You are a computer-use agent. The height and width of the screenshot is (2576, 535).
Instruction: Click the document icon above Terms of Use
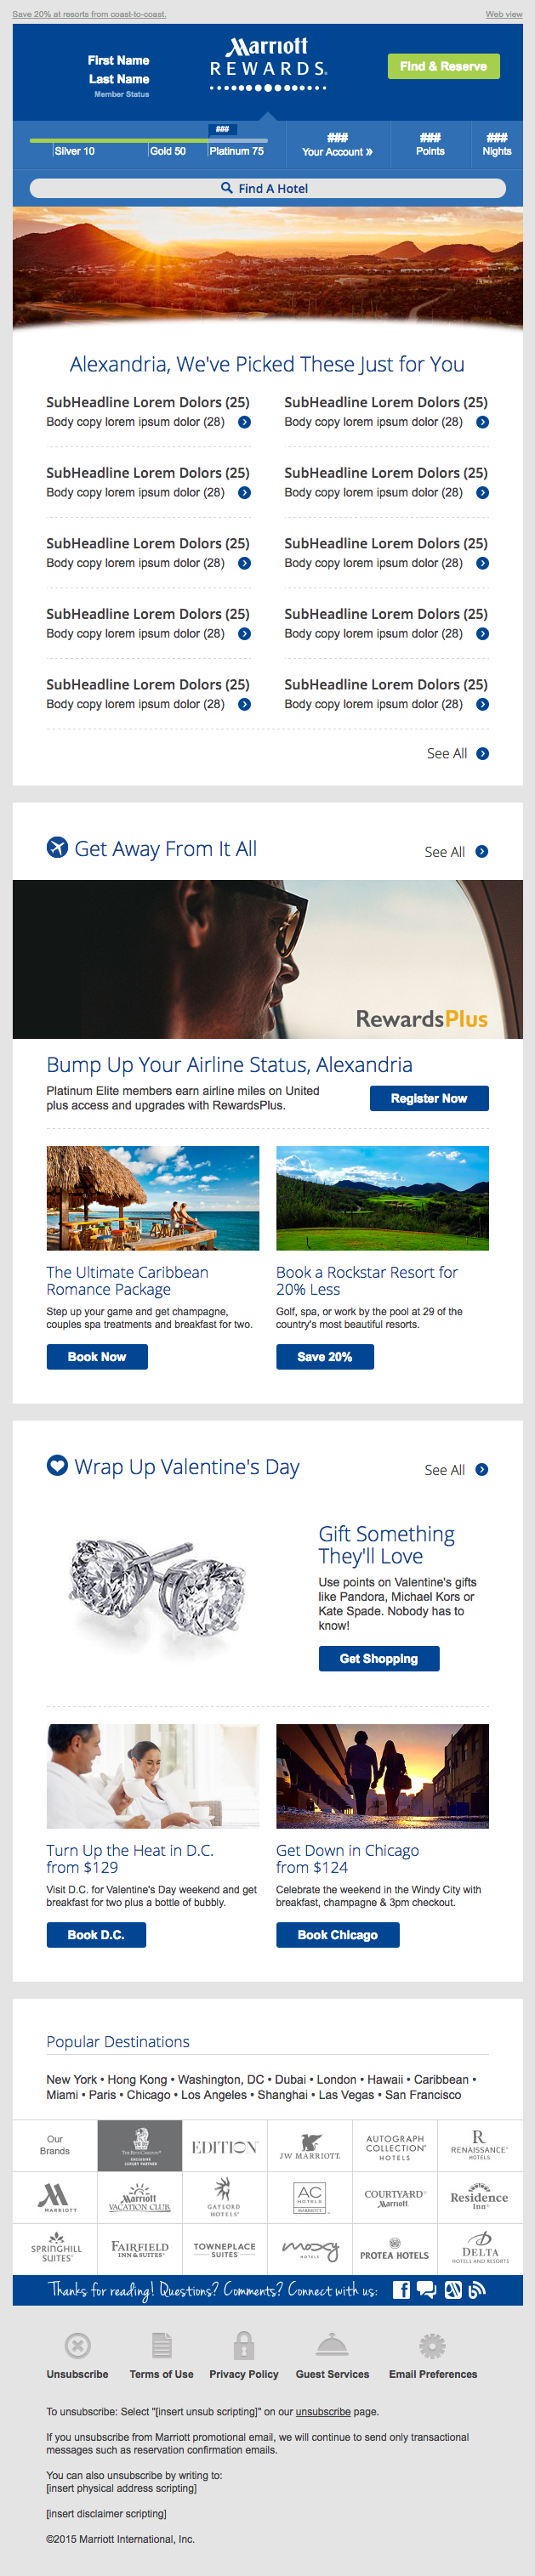tap(161, 2345)
